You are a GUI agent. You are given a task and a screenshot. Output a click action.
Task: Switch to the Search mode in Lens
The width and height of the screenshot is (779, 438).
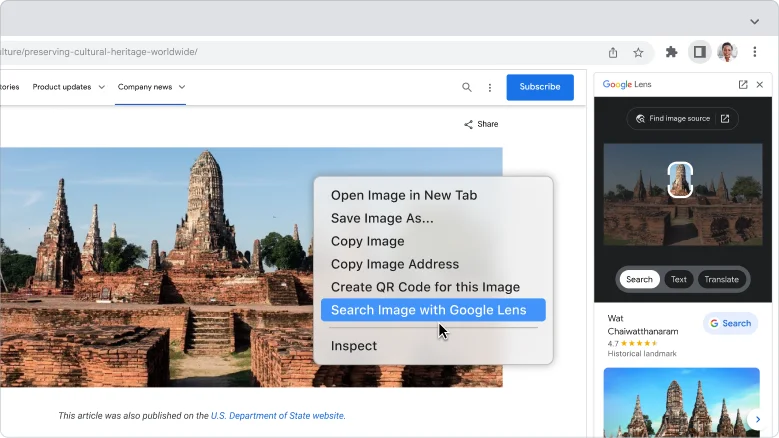(639, 279)
